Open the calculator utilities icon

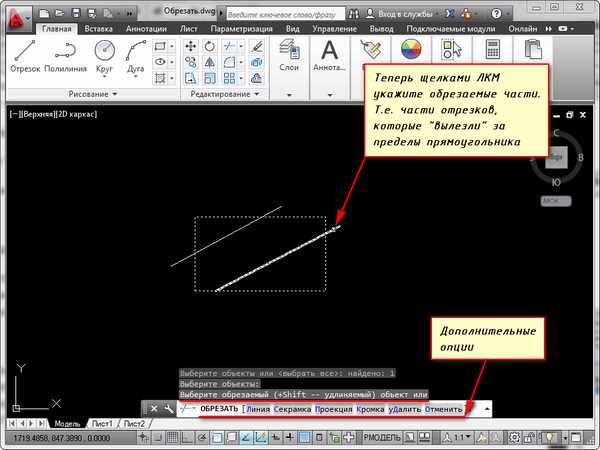pos(492,49)
